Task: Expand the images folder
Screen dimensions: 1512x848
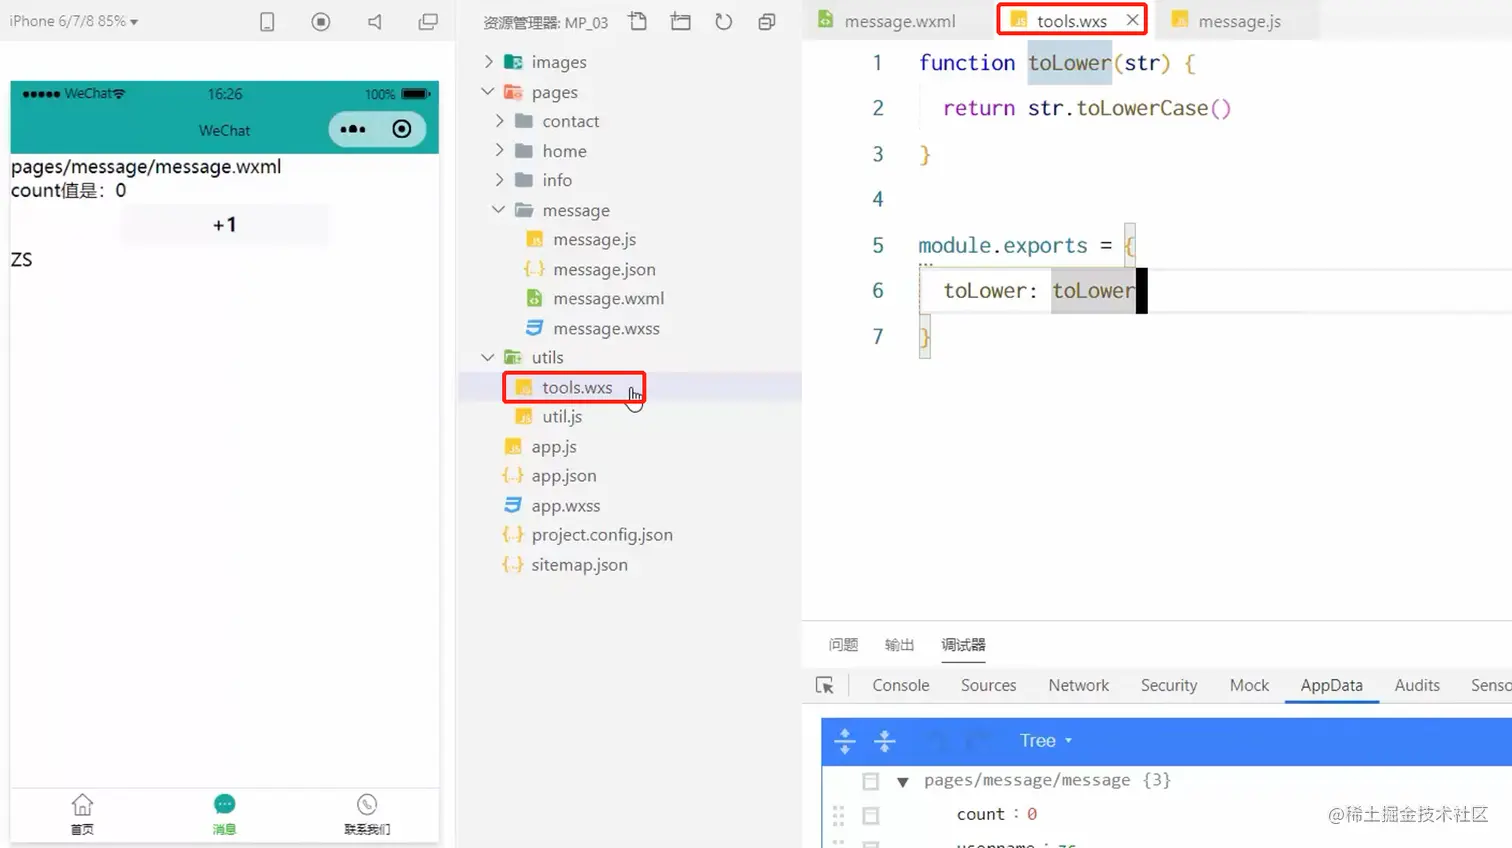Action: coord(488,62)
